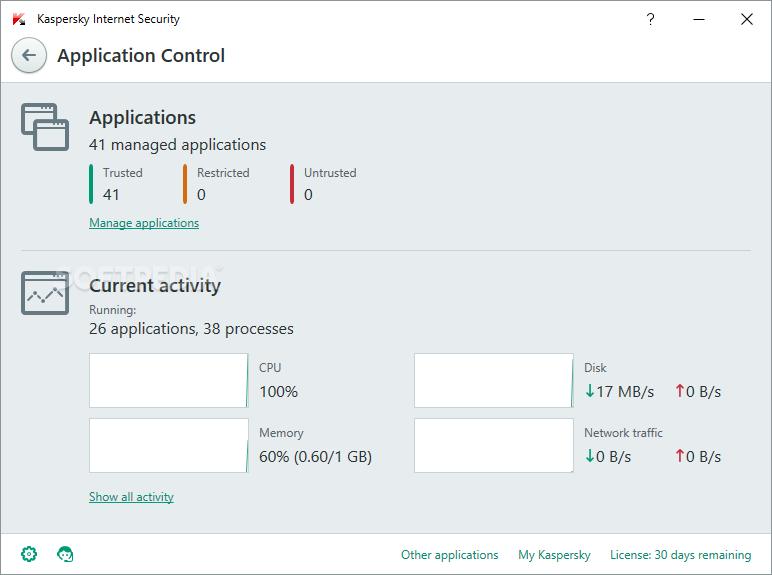772x575 pixels.
Task: Click the 26 applications, 38 processes text
Action: tap(191, 329)
